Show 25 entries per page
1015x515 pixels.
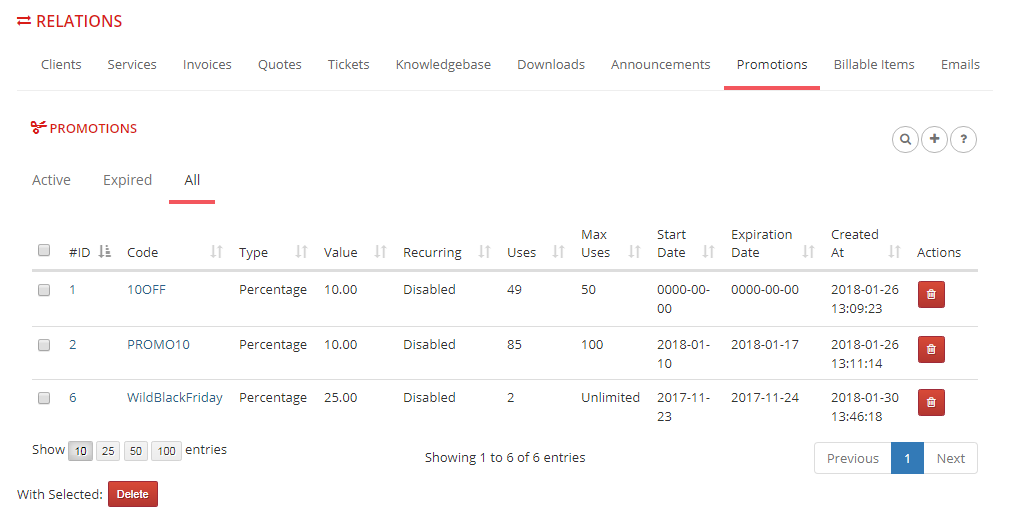click(107, 451)
